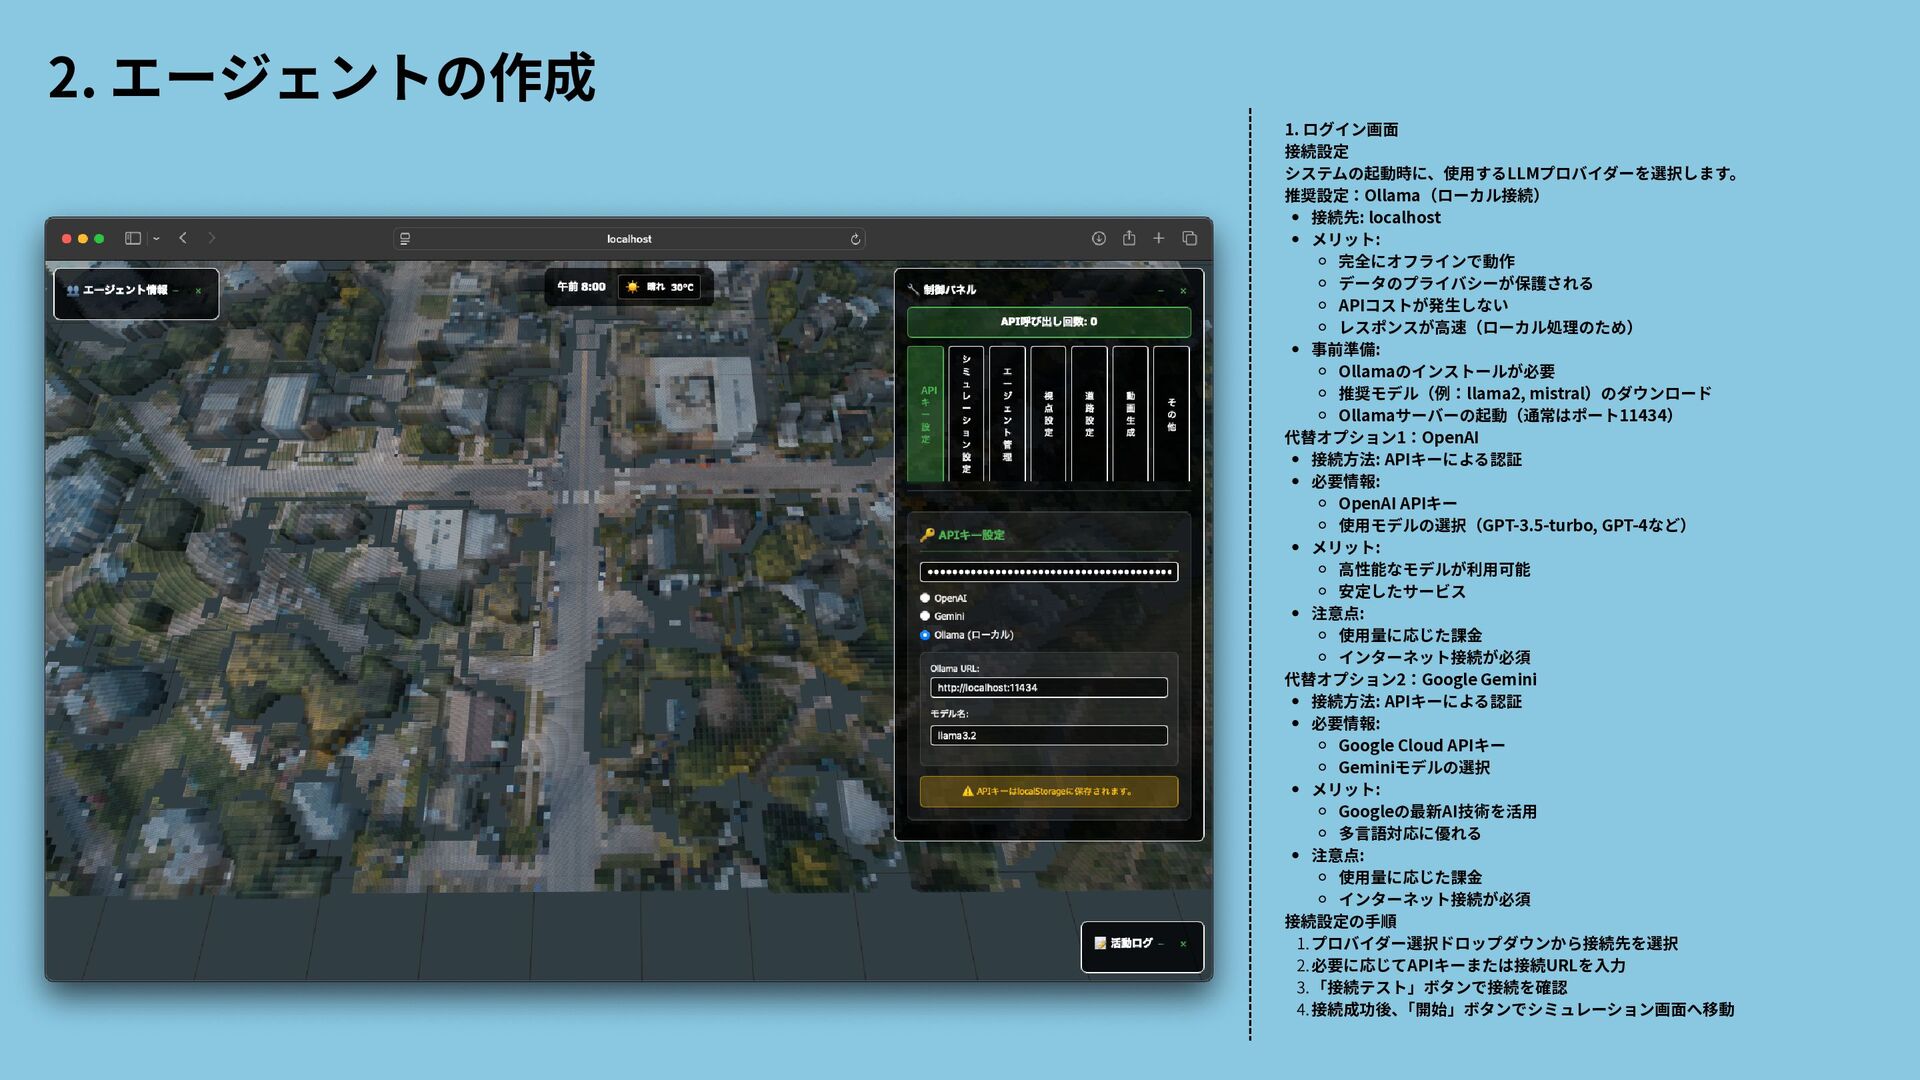
Task: Select the OpenAI radio button
Action: [925, 598]
